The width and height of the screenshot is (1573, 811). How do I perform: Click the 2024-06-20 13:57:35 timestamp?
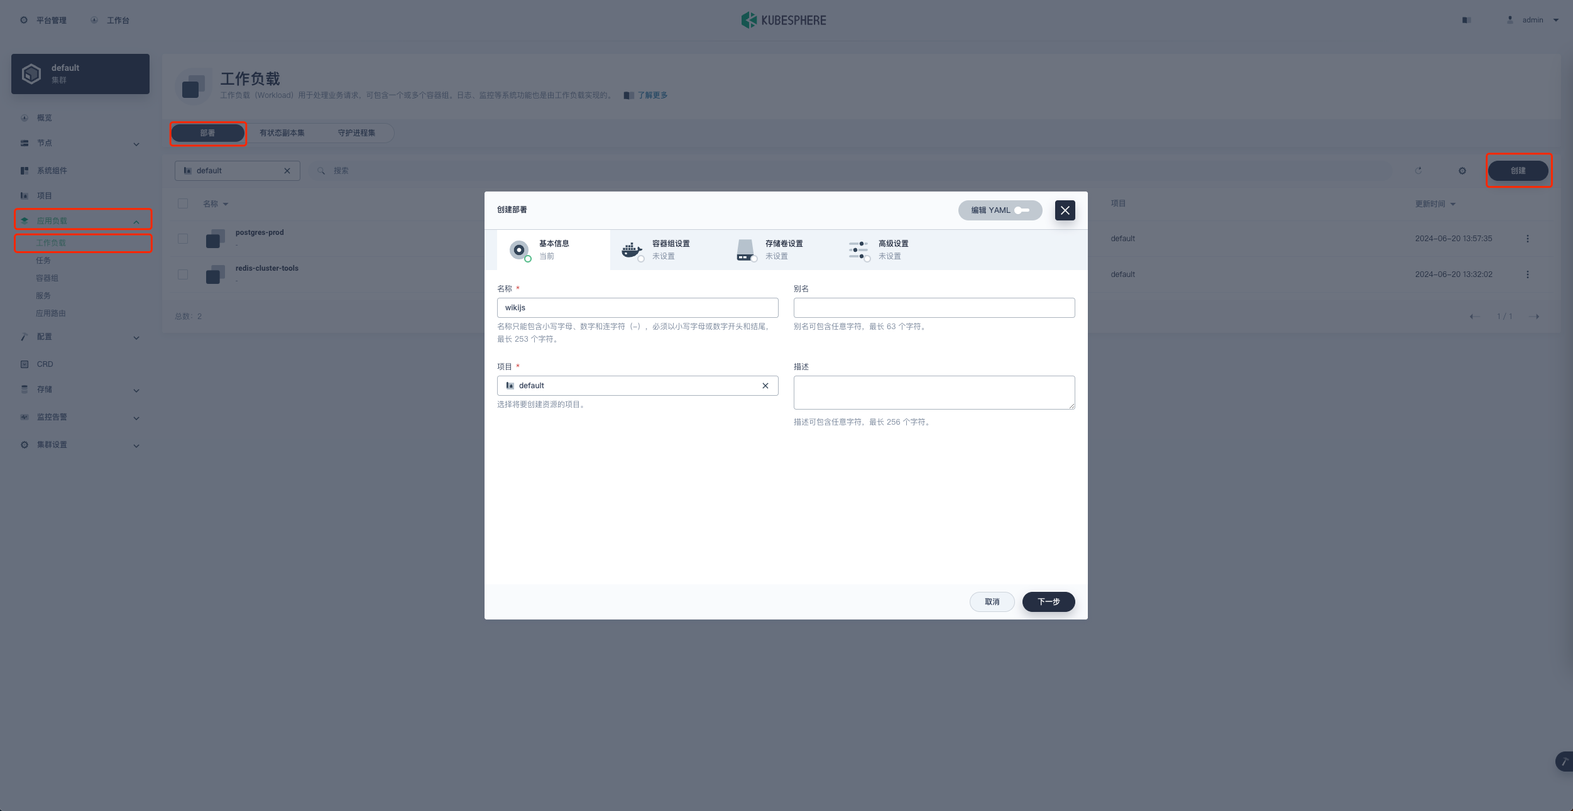click(1453, 239)
